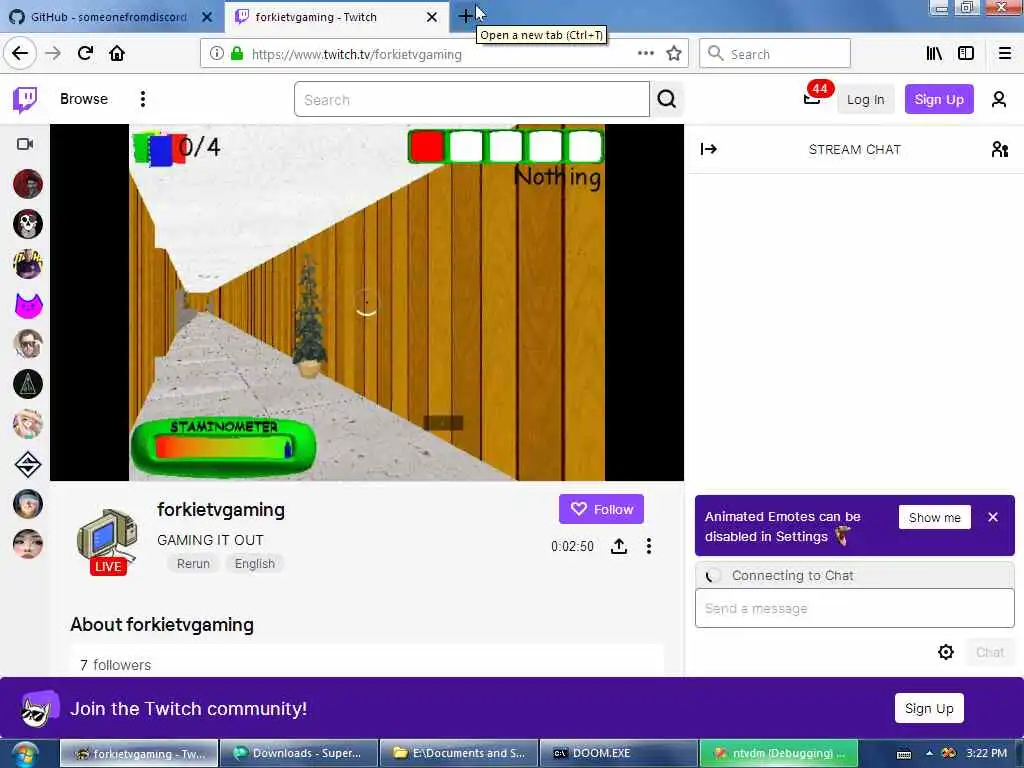Click the English tag
Viewport: 1024px width, 768px height.
pyautogui.click(x=255, y=564)
